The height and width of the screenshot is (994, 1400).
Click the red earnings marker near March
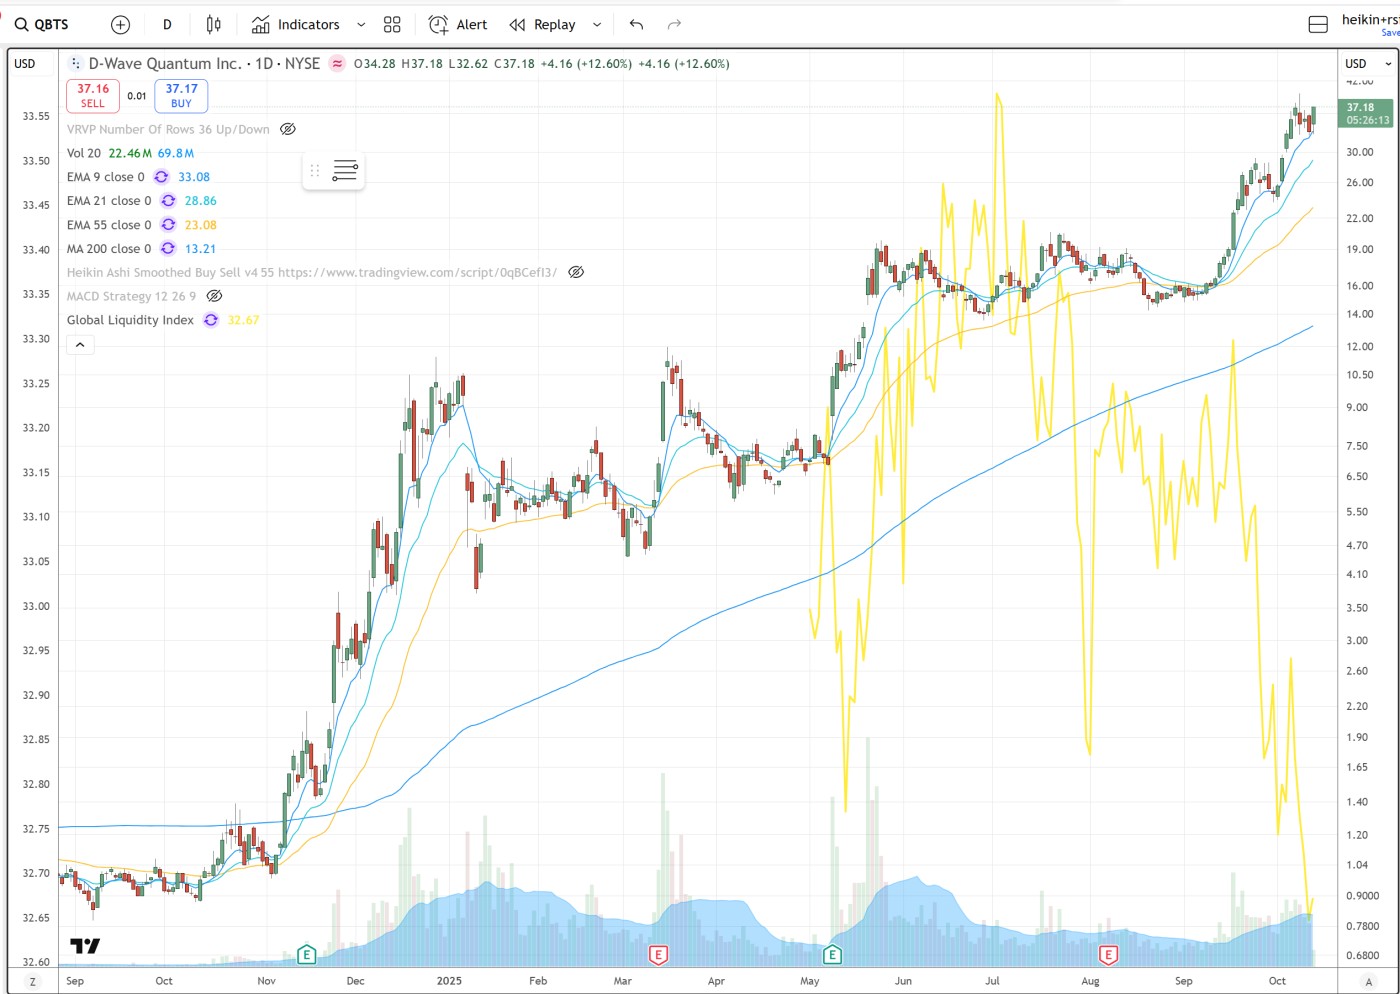(658, 955)
